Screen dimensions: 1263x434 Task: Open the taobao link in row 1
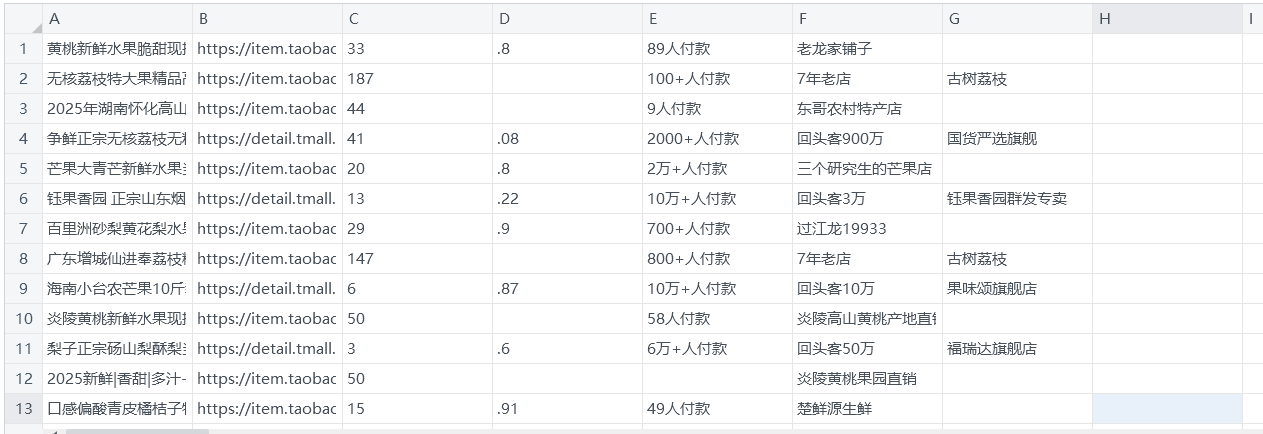coord(267,48)
